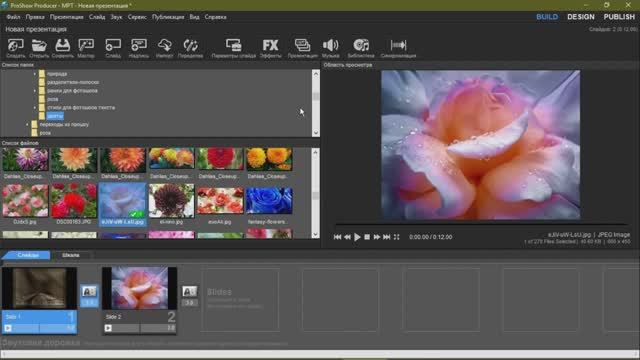Screen dimensions: 640x360
Task: Toggle full-screen preview icon
Action: [x=396, y=237]
